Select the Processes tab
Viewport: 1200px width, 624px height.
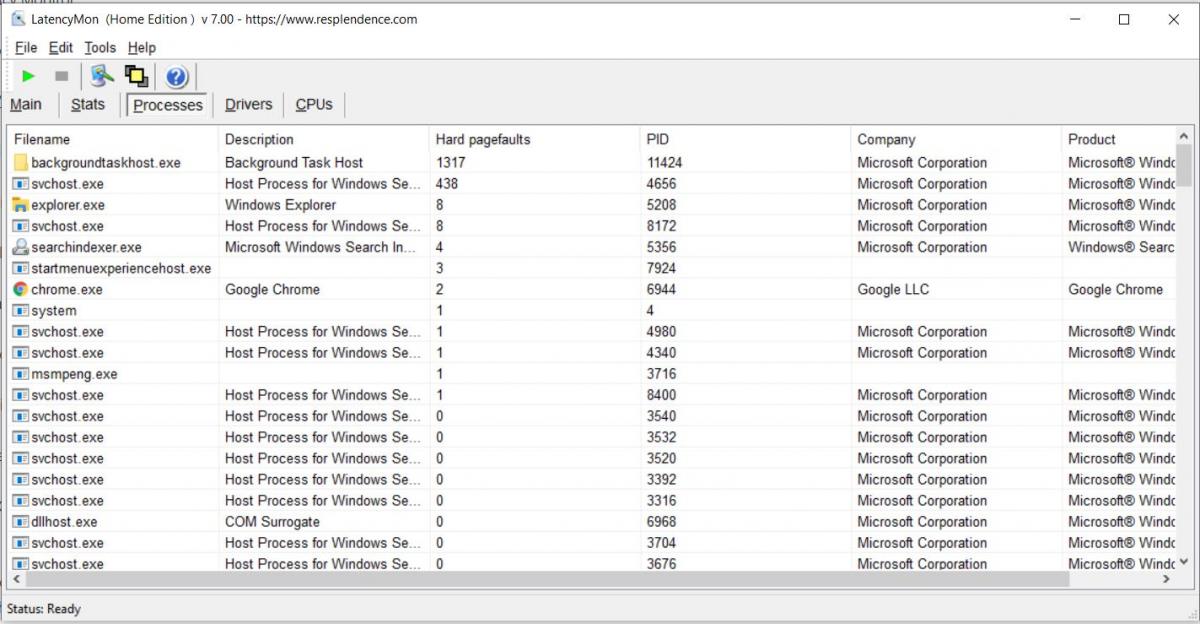(168, 105)
